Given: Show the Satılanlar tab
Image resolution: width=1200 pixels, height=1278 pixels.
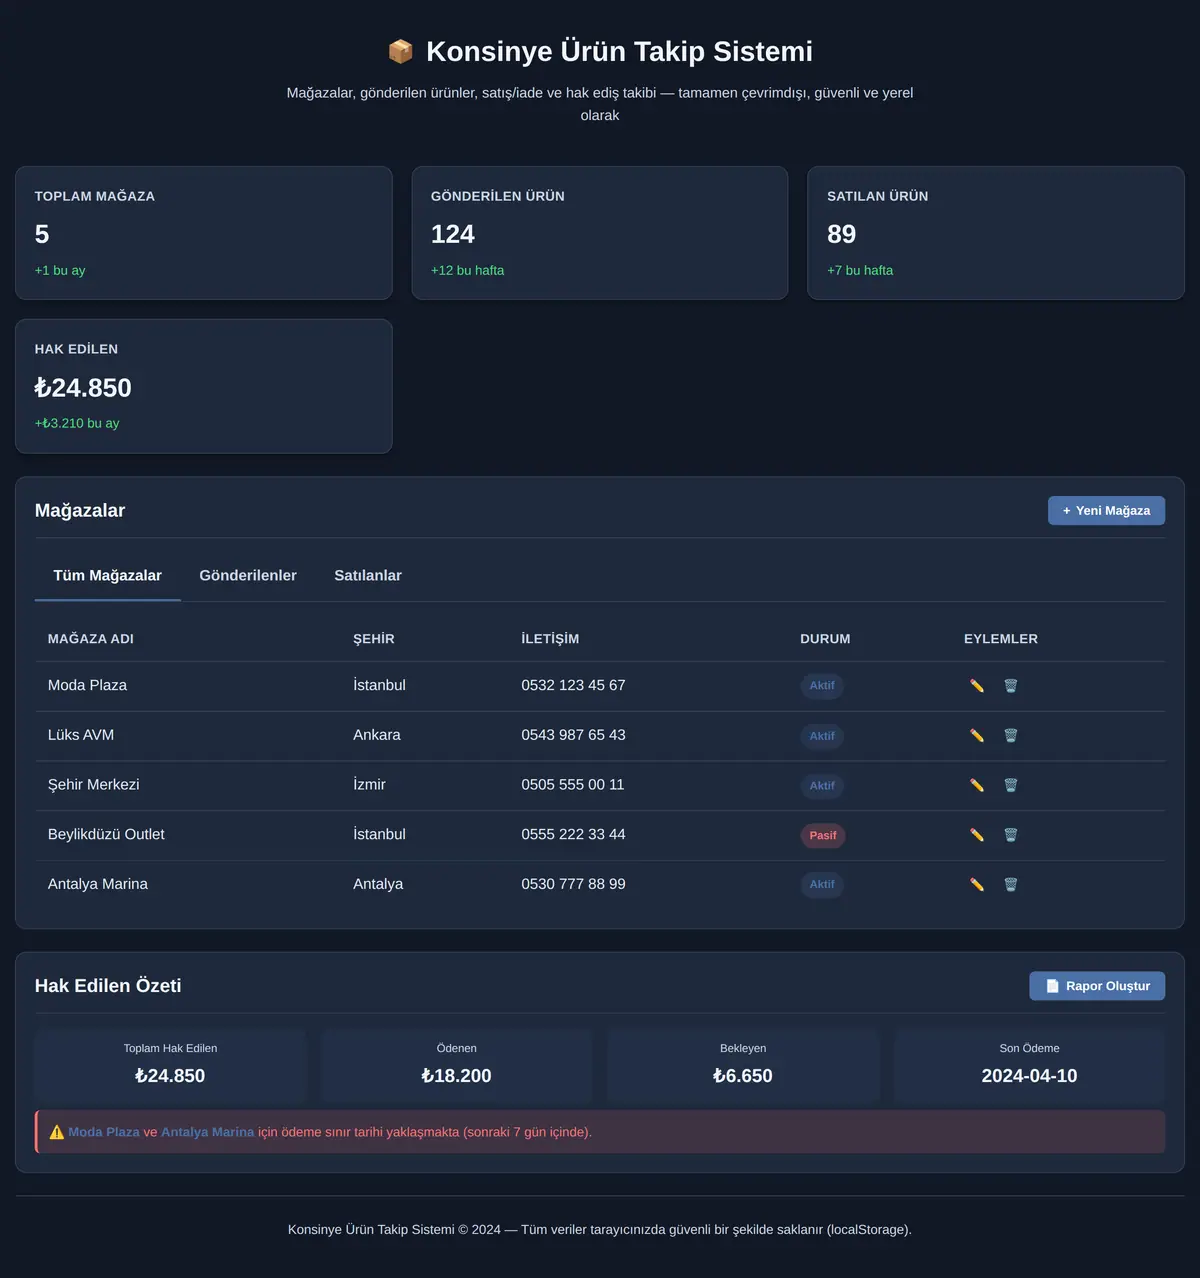Looking at the screenshot, I should (x=368, y=576).
